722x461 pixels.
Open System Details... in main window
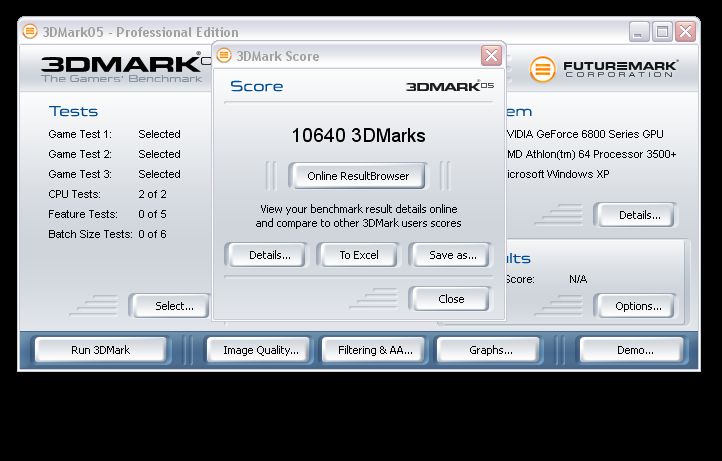(x=637, y=215)
